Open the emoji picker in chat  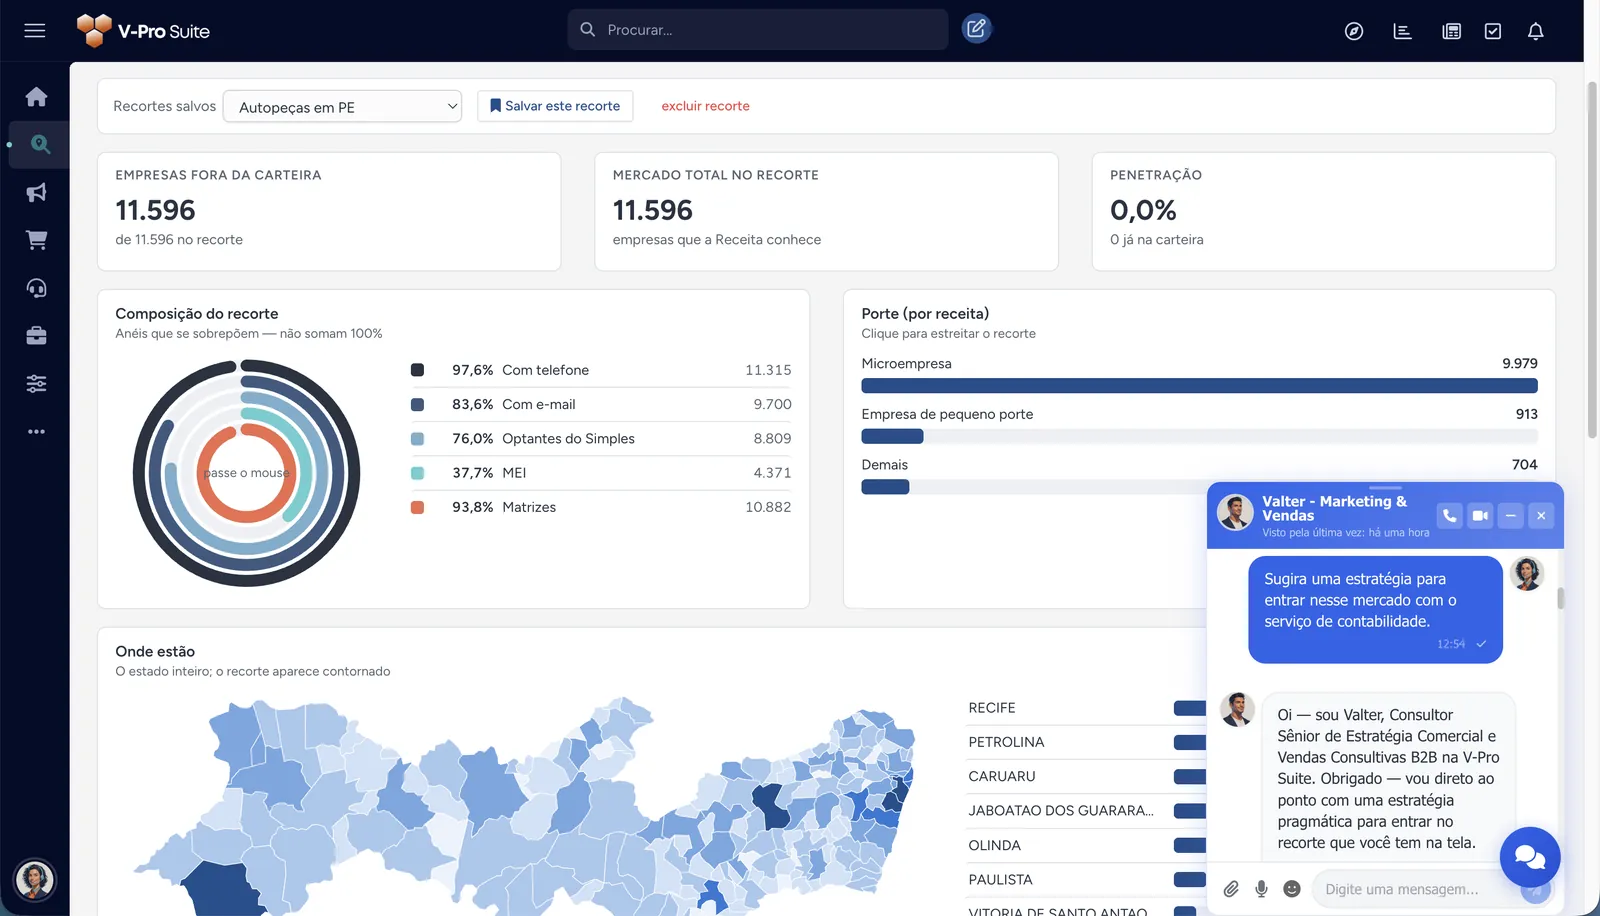pyautogui.click(x=1292, y=889)
